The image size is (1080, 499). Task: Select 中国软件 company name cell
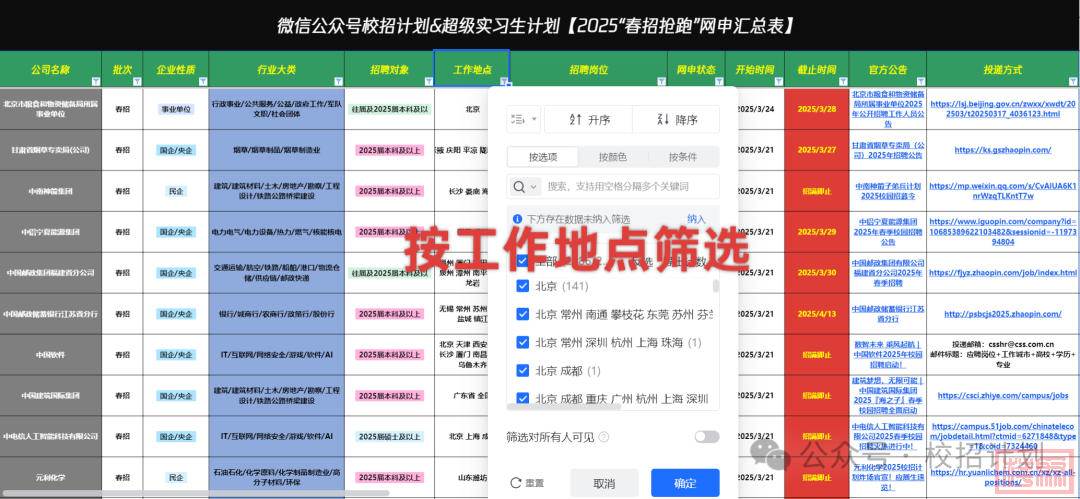[51, 355]
